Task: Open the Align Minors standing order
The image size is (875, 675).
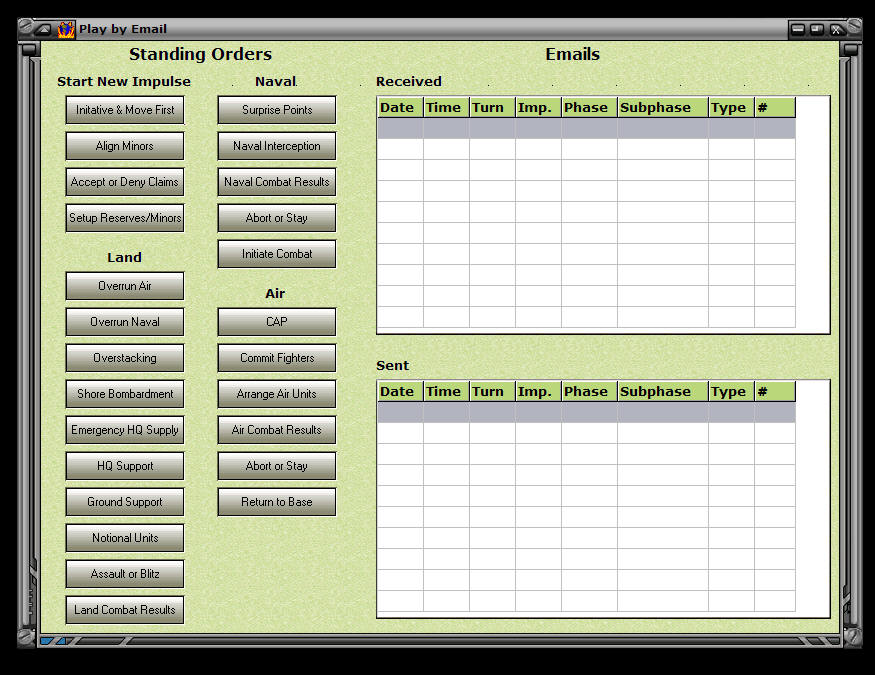Action: 125,146
